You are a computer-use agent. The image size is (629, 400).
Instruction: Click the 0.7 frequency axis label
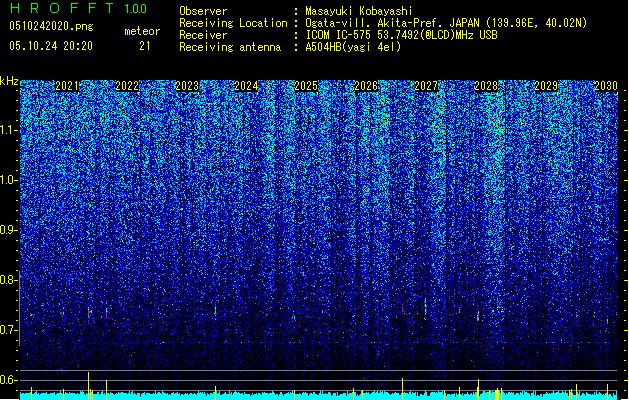(x=9, y=330)
